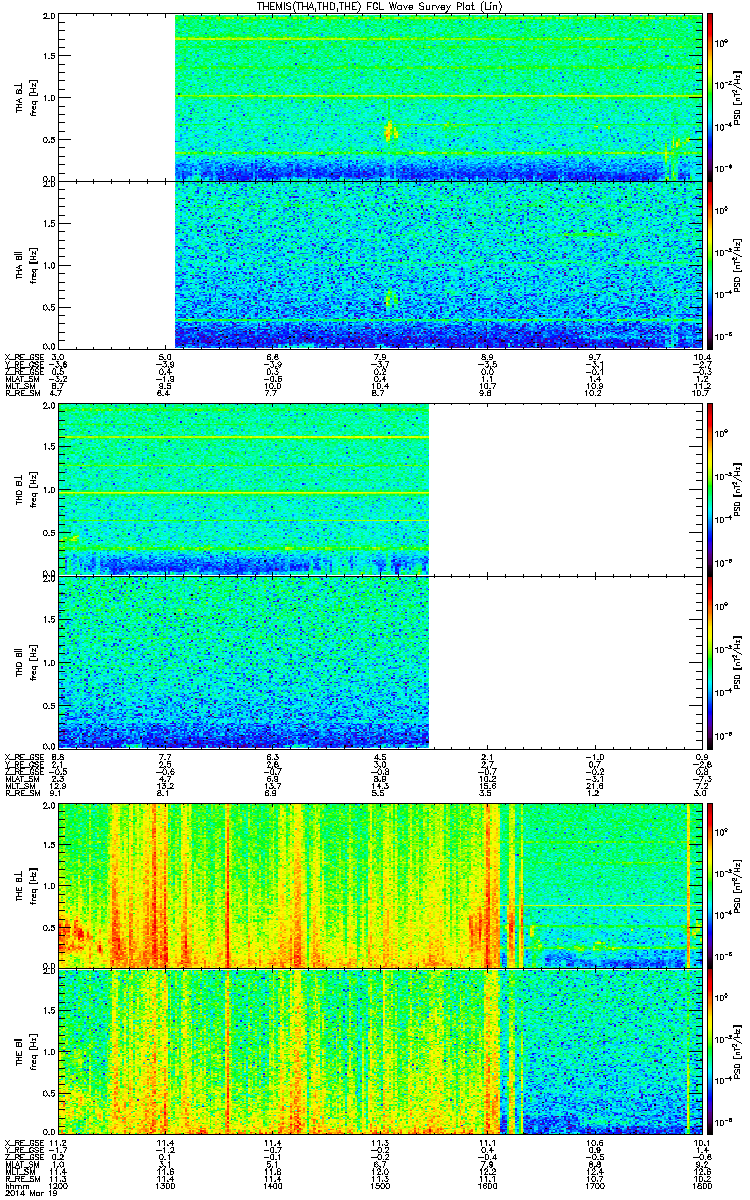This screenshot has height=1200, width=750.
Task: Click the THA B⊥ panel color bar
Action: pyautogui.click(x=712, y=97)
